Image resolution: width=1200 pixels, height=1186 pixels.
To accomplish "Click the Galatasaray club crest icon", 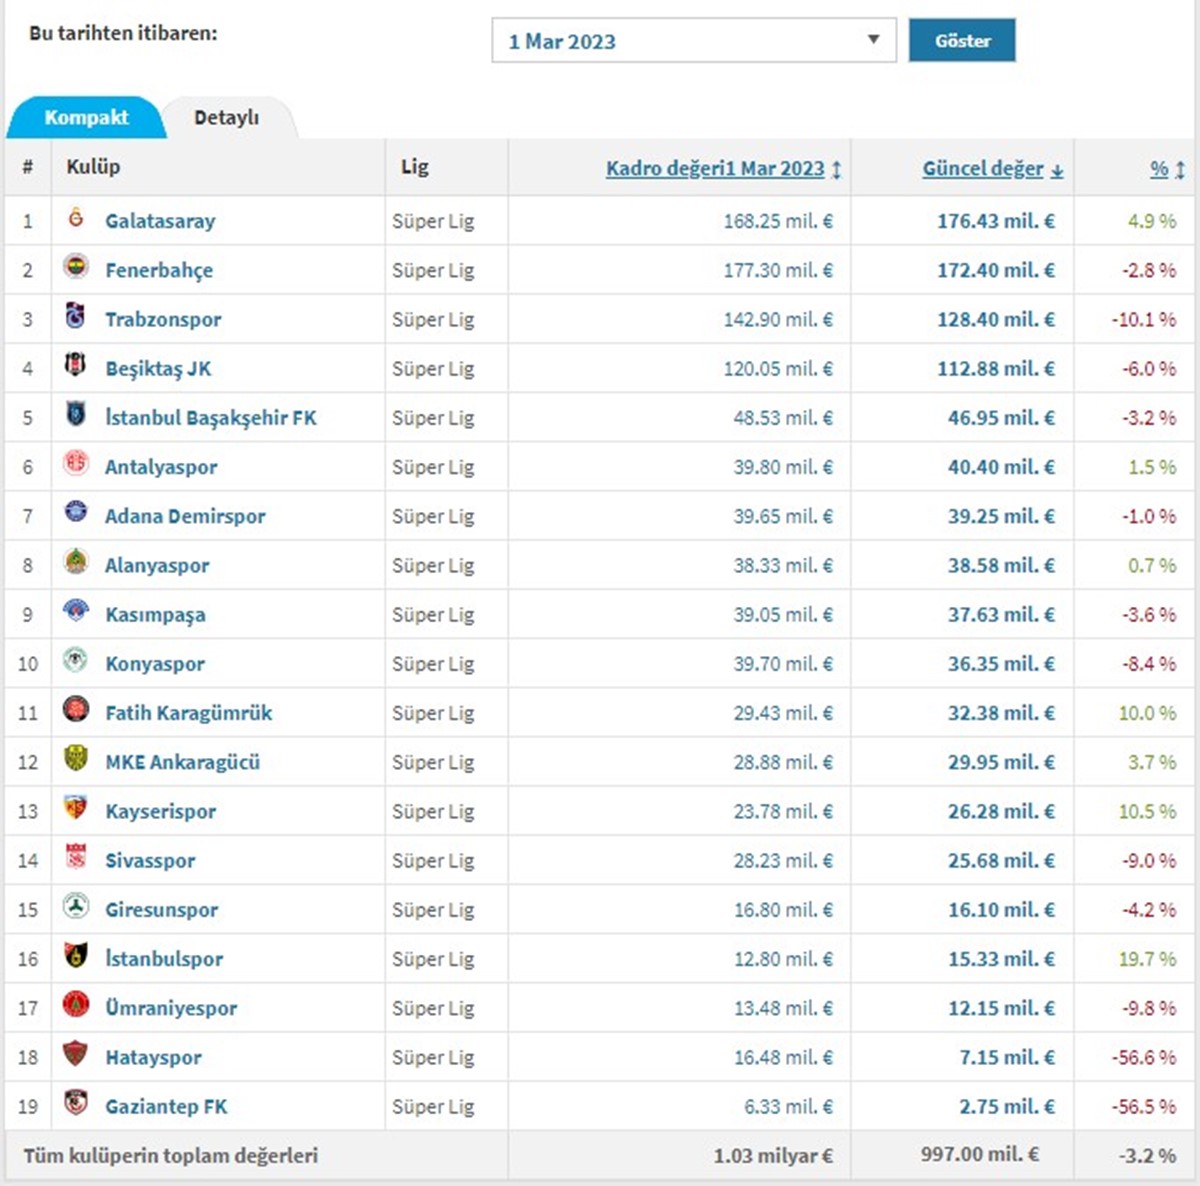I will point(76,218).
